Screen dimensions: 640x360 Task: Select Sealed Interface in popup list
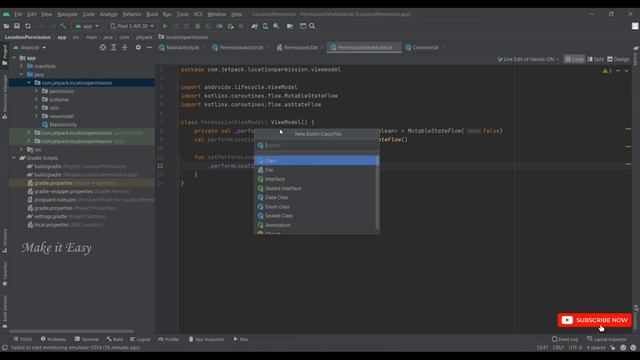tap(316, 189)
